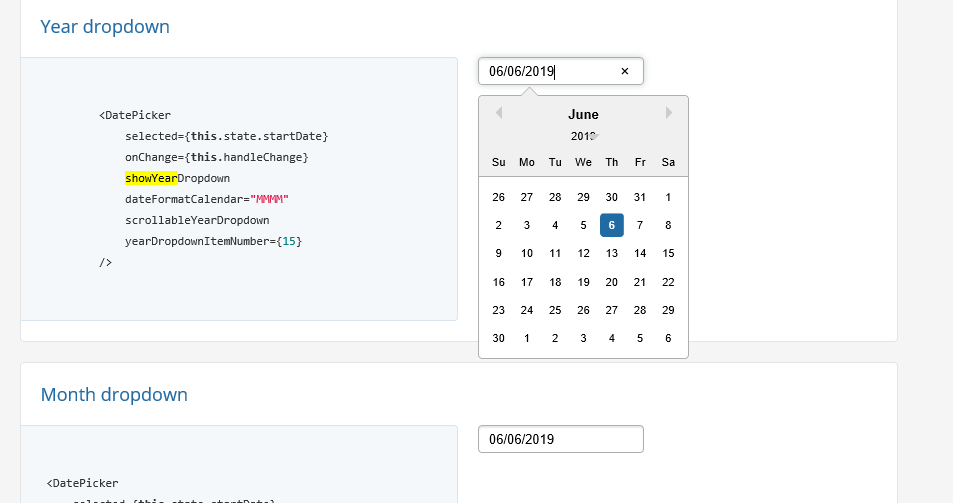Image resolution: width=953 pixels, height=503 pixels.
Task: Select June 4 in second row
Action: (x=555, y=225)
